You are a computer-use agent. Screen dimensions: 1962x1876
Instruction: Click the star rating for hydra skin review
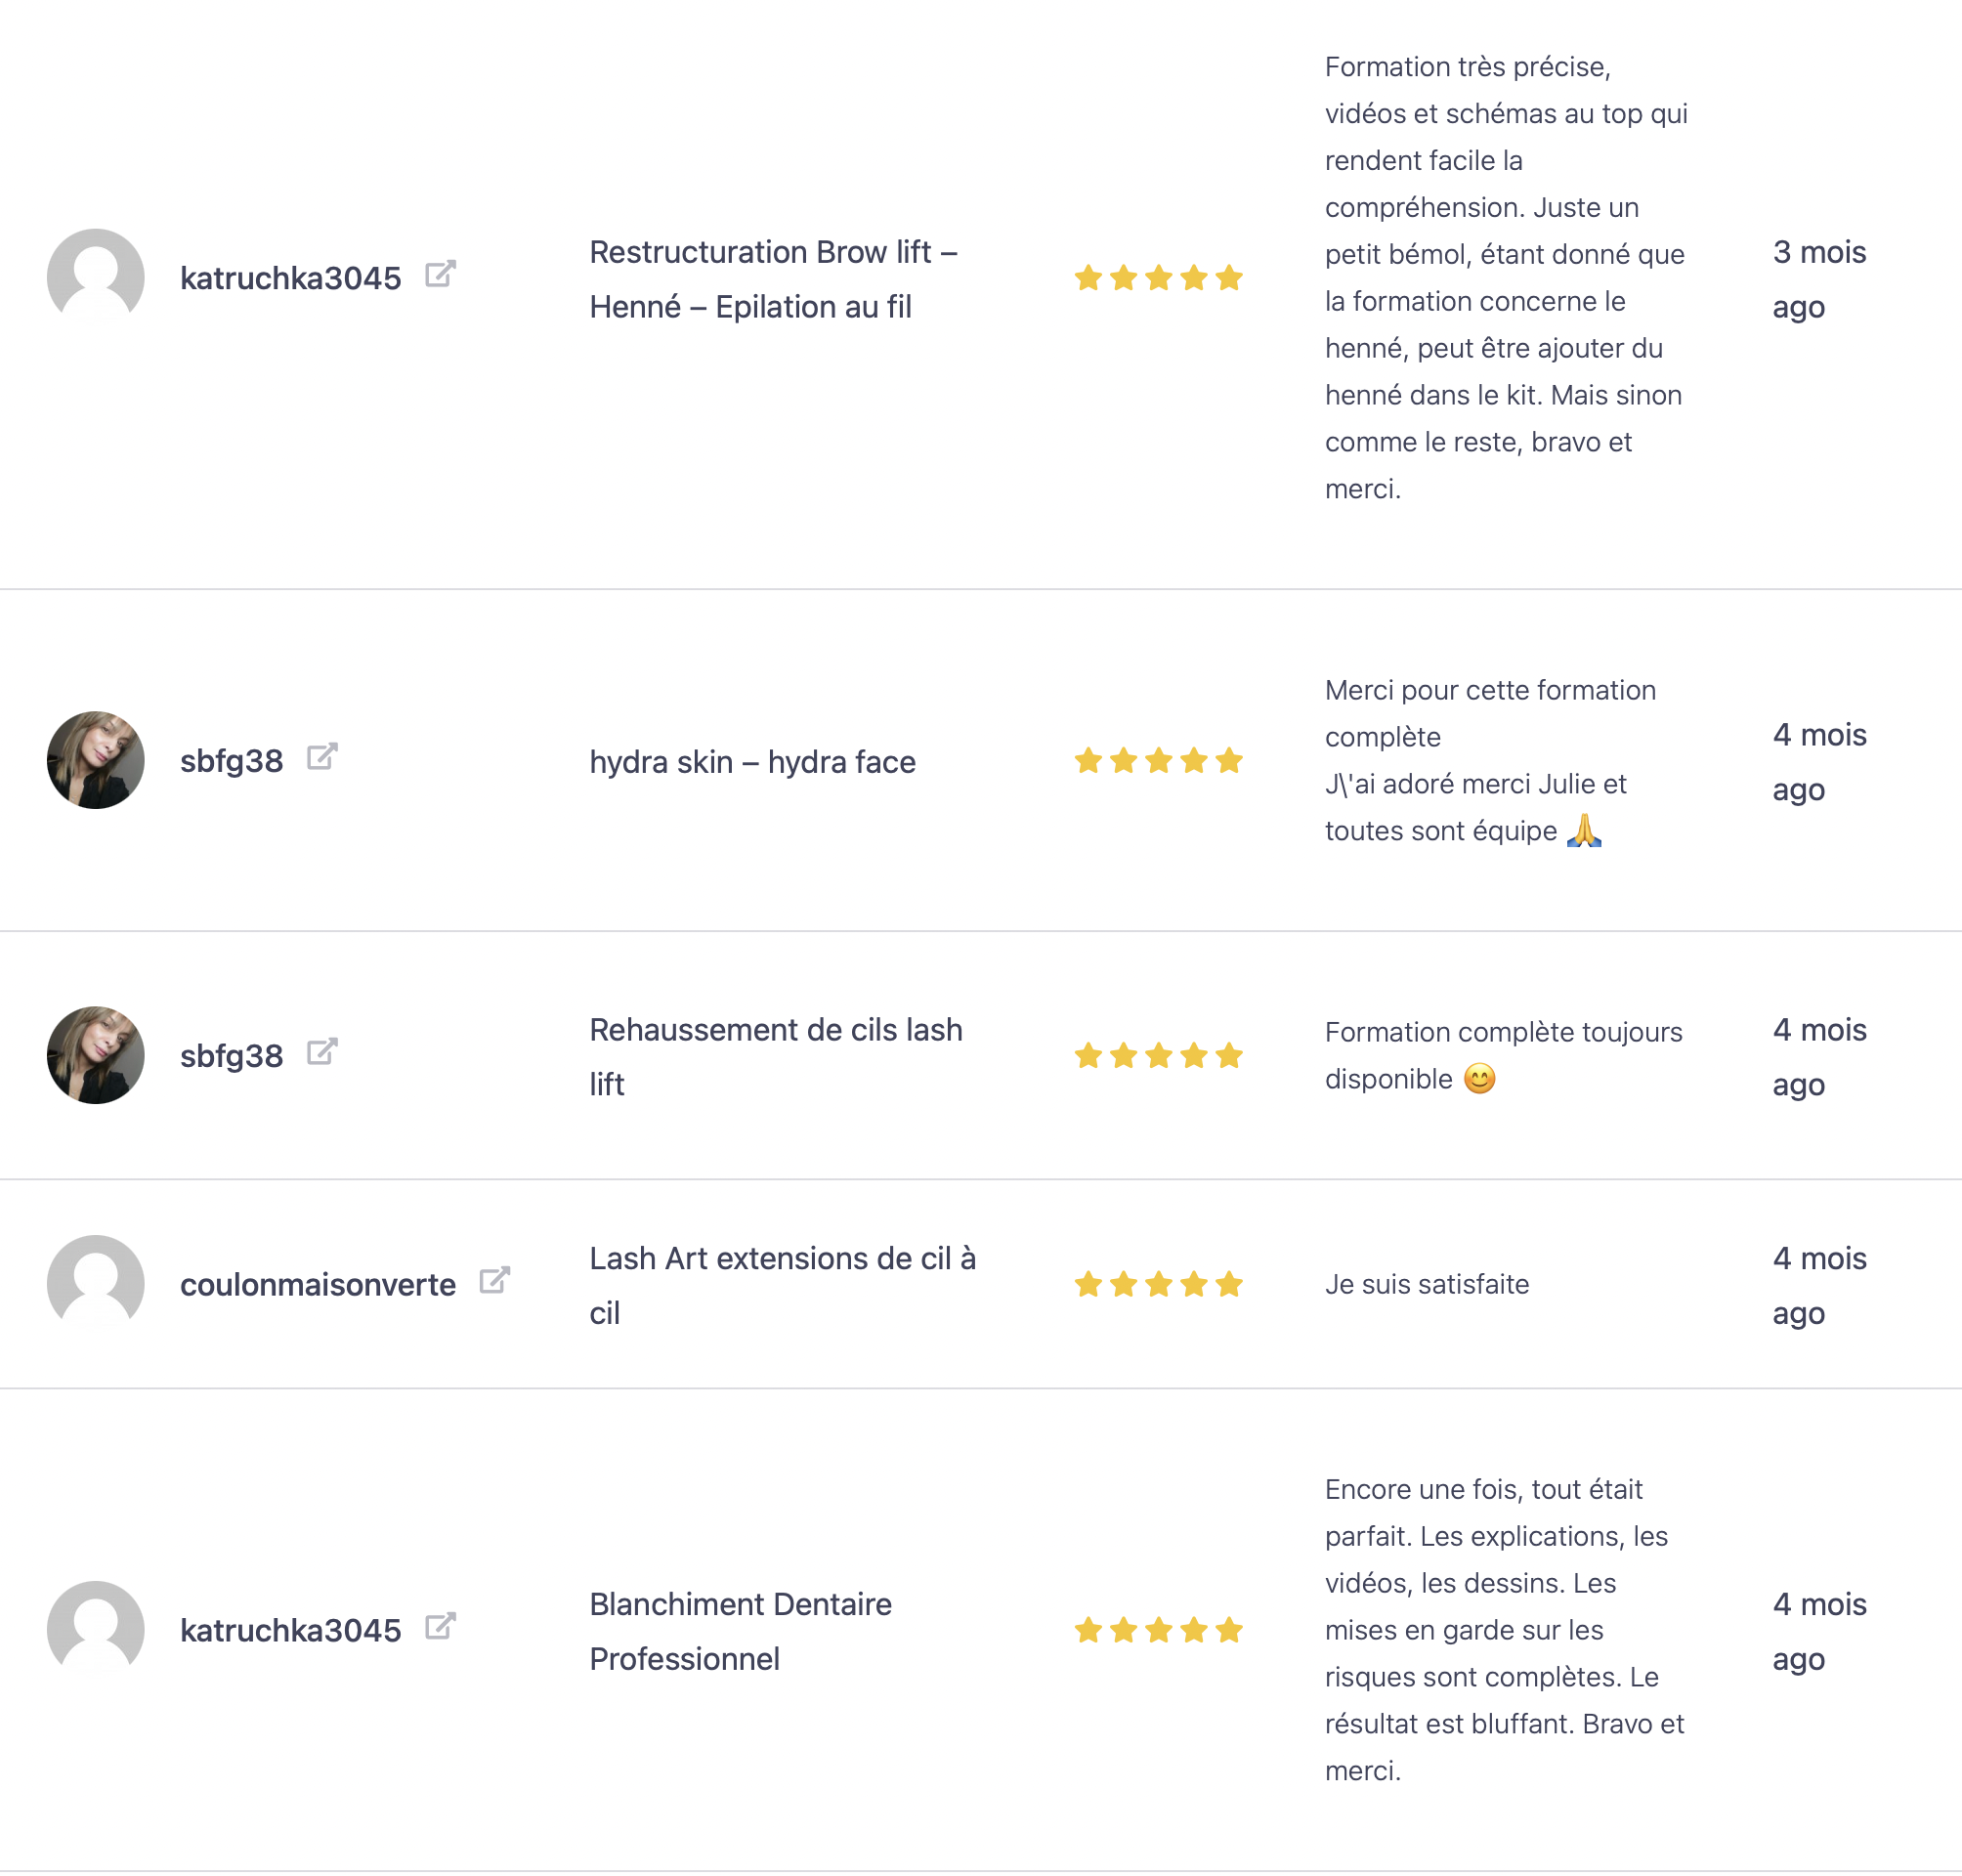[x=1158, y=761]
